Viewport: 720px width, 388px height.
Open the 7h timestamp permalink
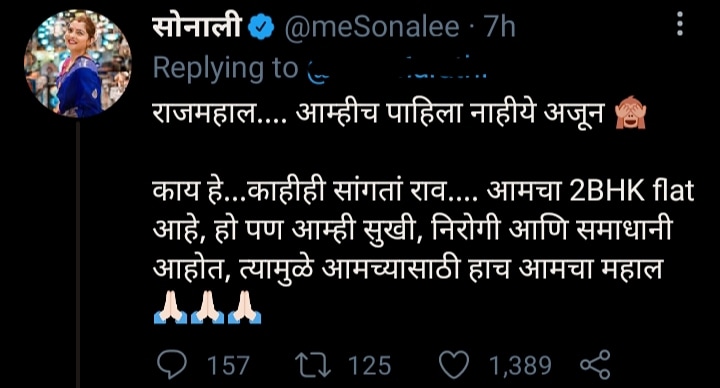click(500, 28)
